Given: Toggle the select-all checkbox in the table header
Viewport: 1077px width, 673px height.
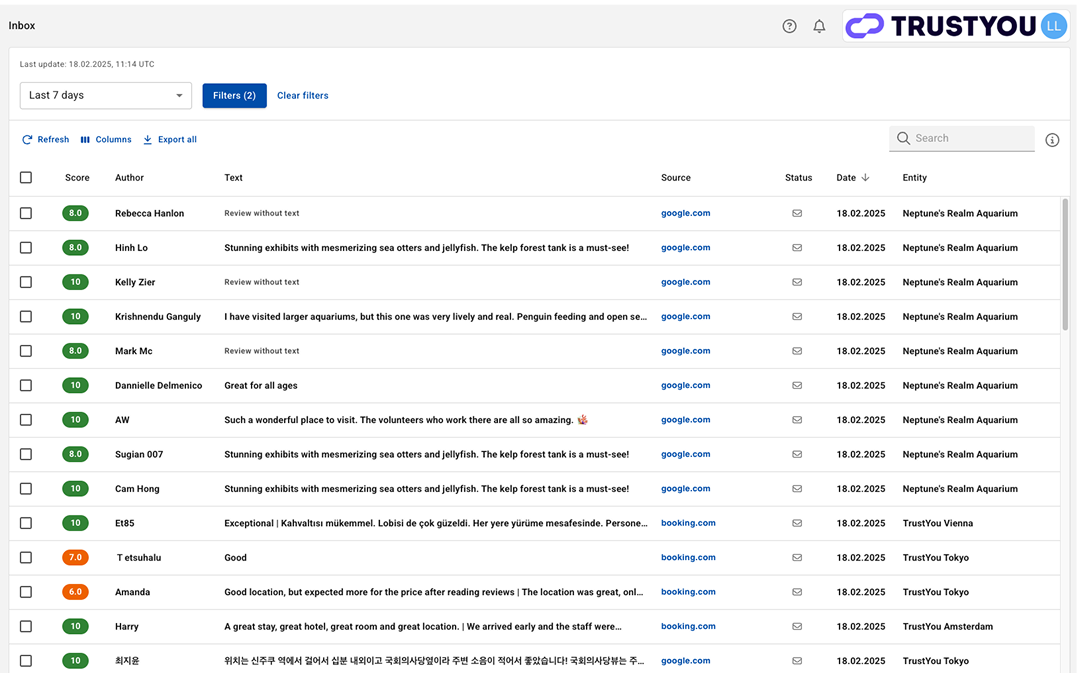Looking at the screenshot, I should tap(26, 177).
